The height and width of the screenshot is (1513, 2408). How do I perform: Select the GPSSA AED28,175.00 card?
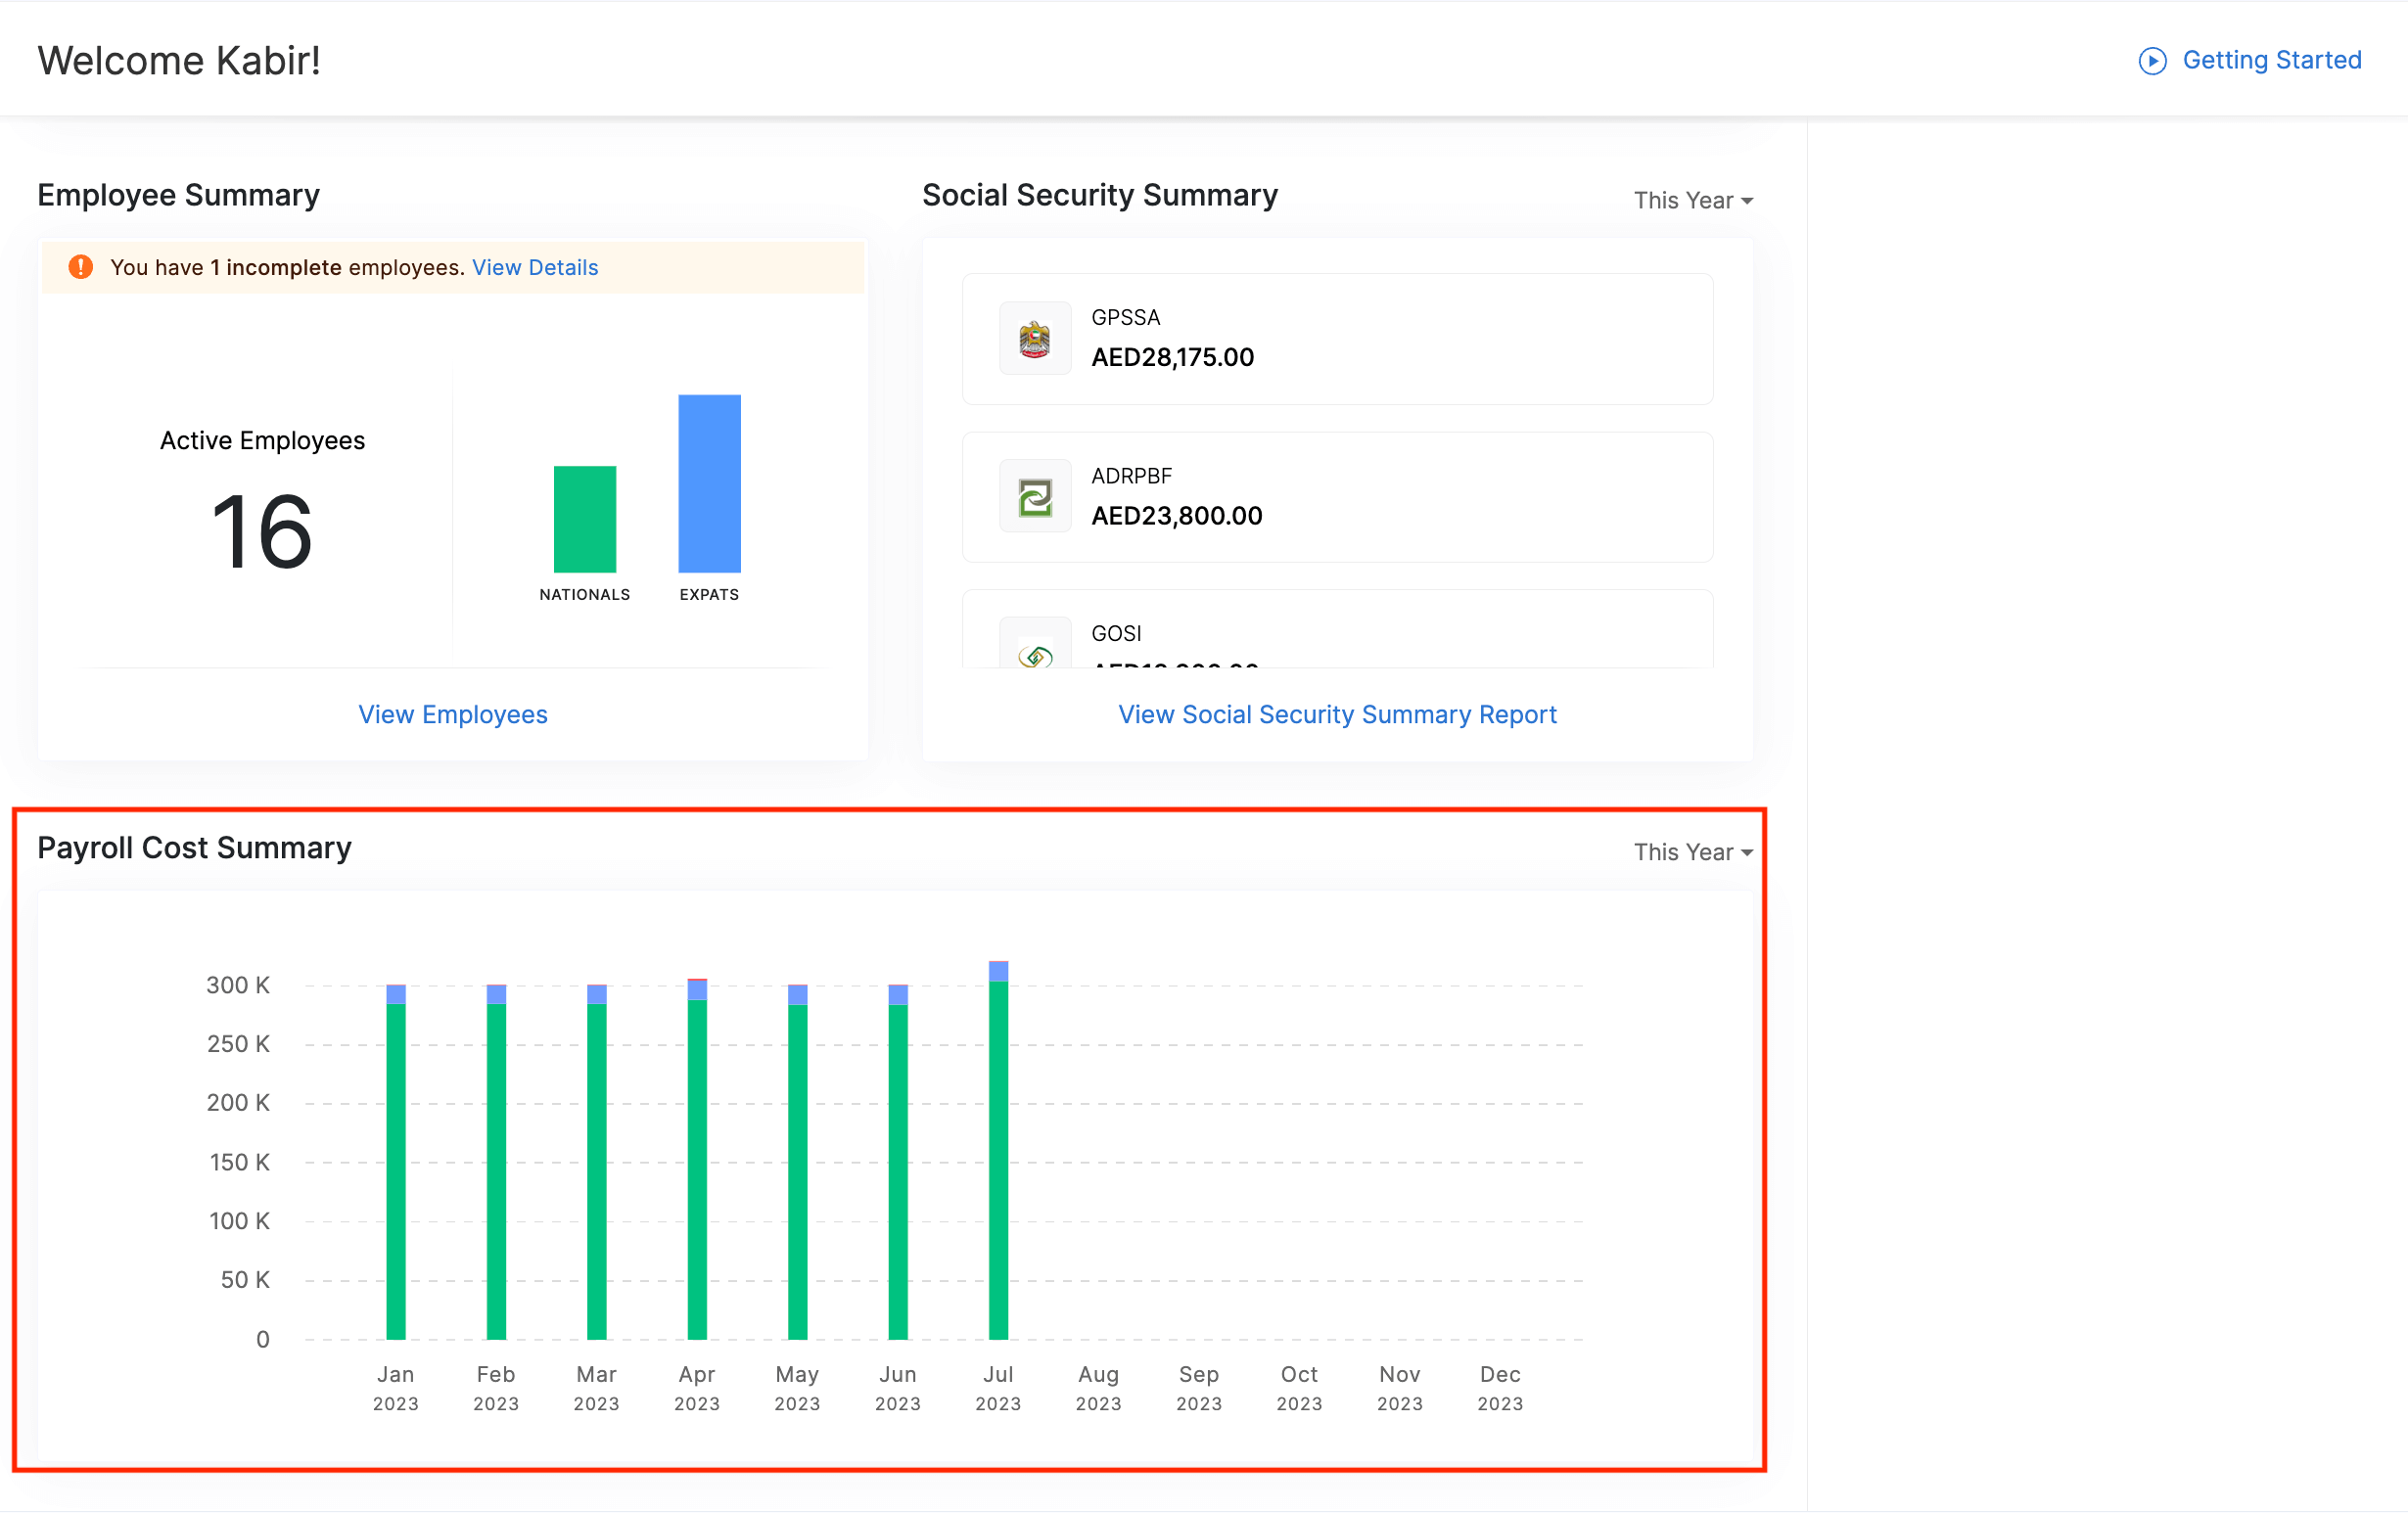[1337, 339]
